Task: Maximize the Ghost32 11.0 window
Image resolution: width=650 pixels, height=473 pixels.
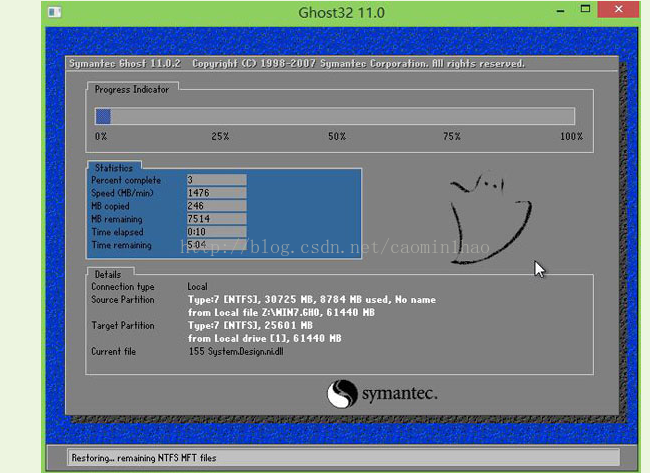Action: point(585,9)
